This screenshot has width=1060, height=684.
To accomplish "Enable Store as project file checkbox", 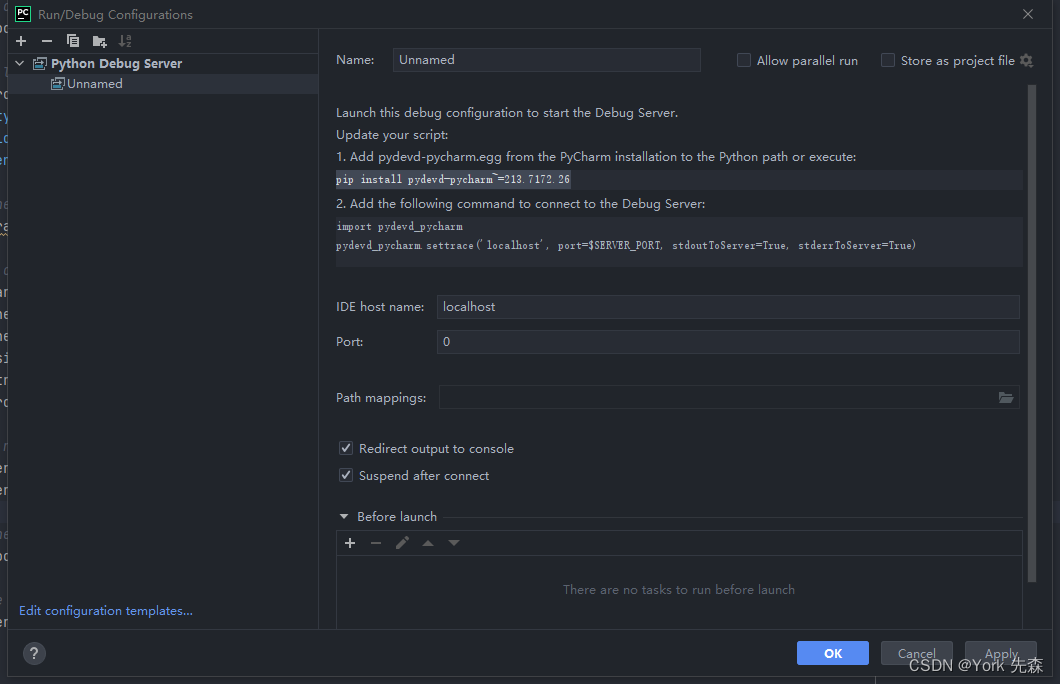I will click(x=888, y=61).
